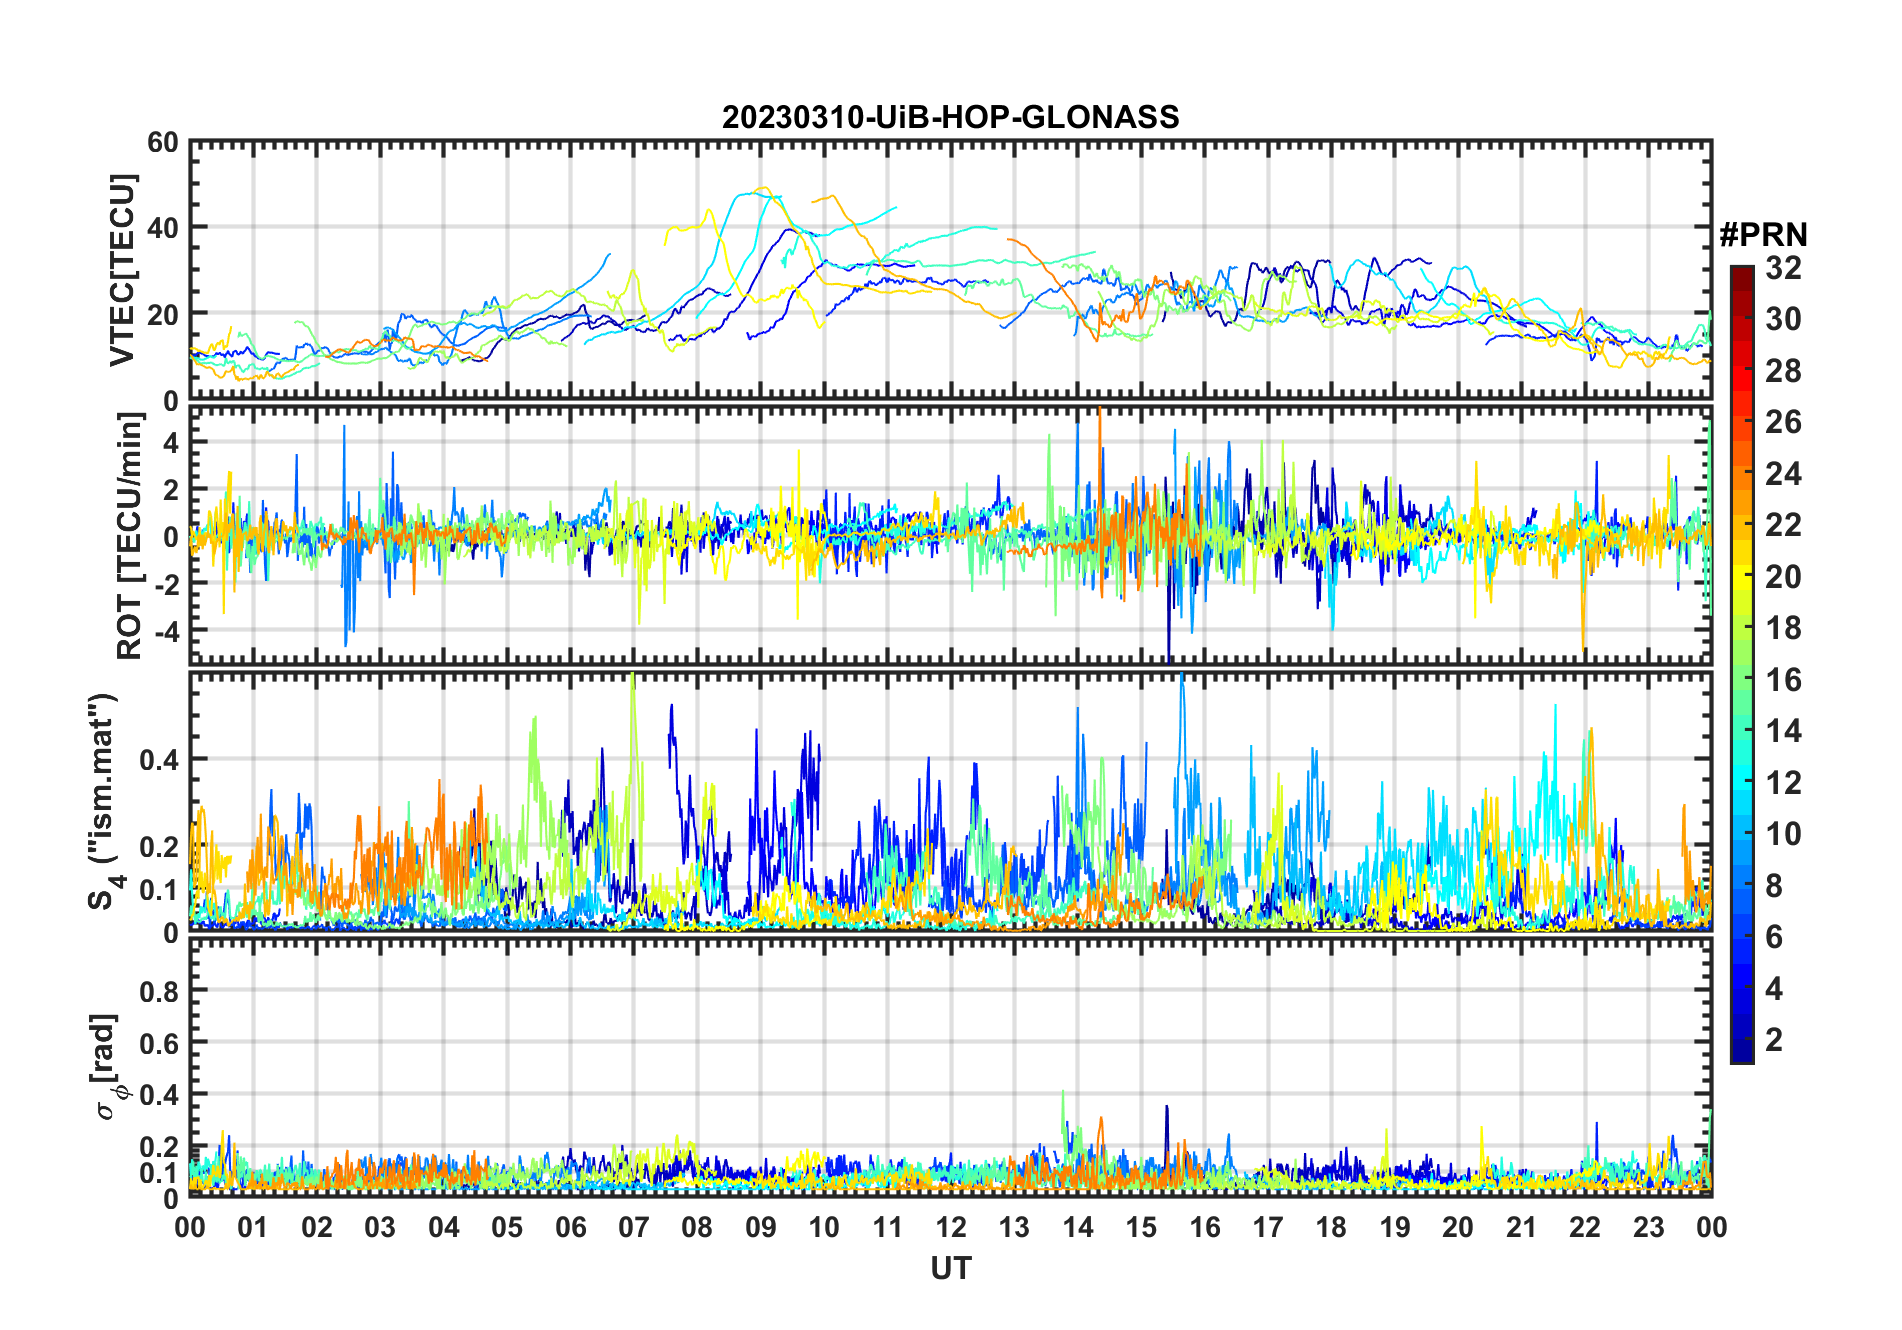The height and width of the screenshot is (1330, 1902).
Task: Click the "18" label on PRN colorbar
Action: pyautogui.click(x=1783, y=628)
